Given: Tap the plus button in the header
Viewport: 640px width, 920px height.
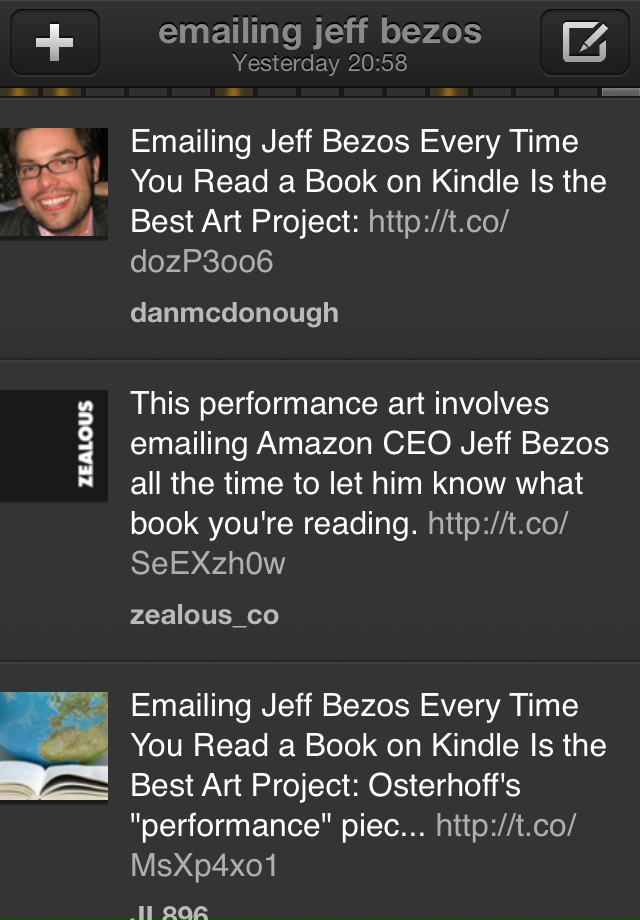Looking at the screenshot, I should 54,42.
